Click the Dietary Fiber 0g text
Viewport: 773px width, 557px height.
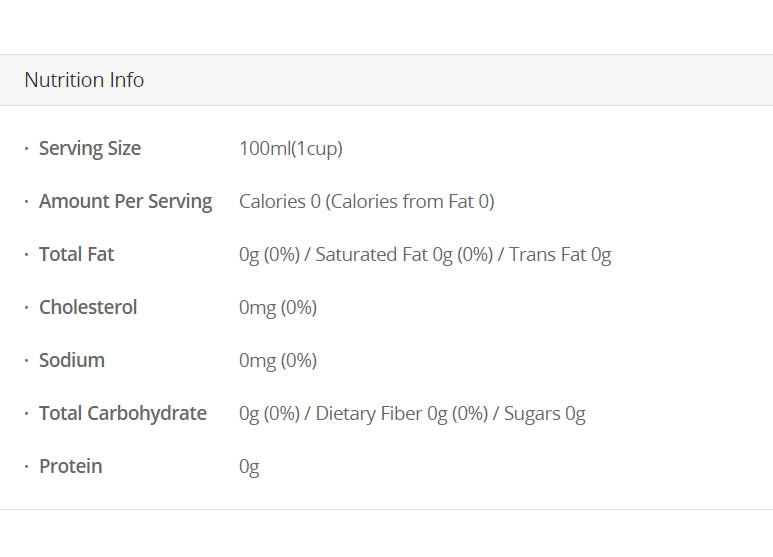point(381,413)
